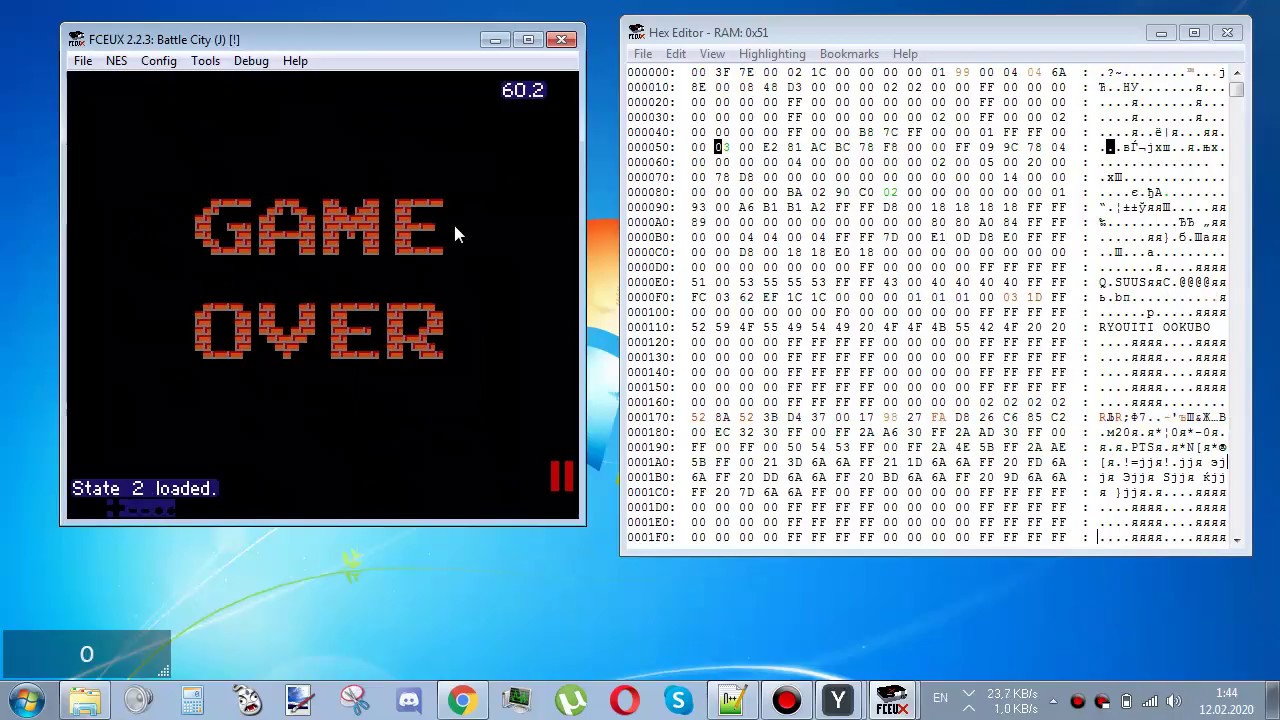Open Hex Editor Edit menu
Image resolution: width=1280 pixels, height=720 pixels.
click(676, 54)
